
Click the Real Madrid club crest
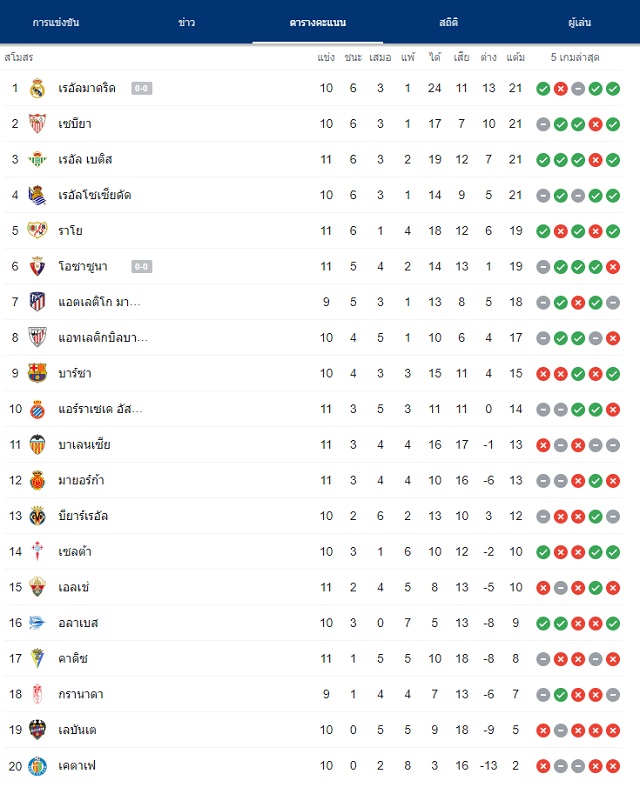click(37, 88)
